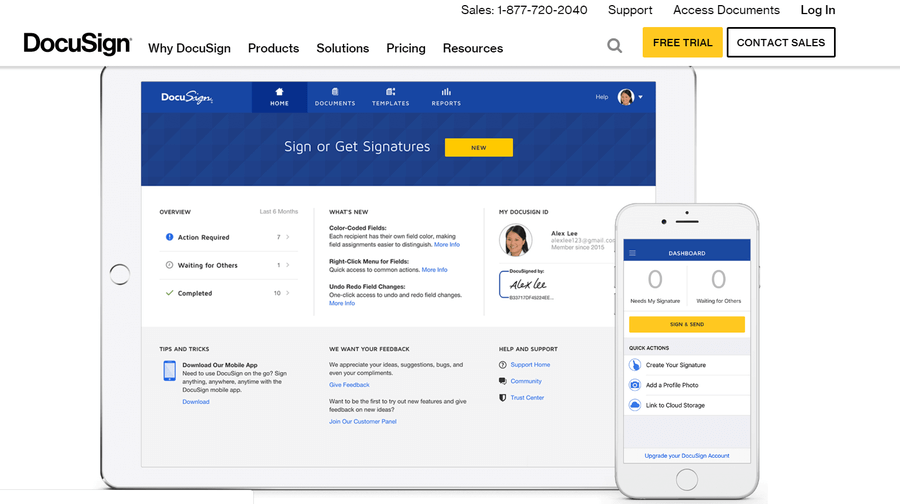Open the Products menu
Screen dimensions: 900x504
coord(273,48)
